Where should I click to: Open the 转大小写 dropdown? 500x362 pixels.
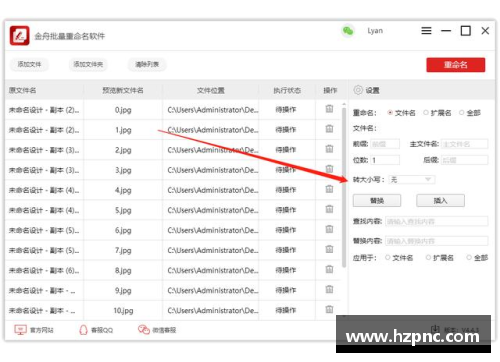click(412, 180)
